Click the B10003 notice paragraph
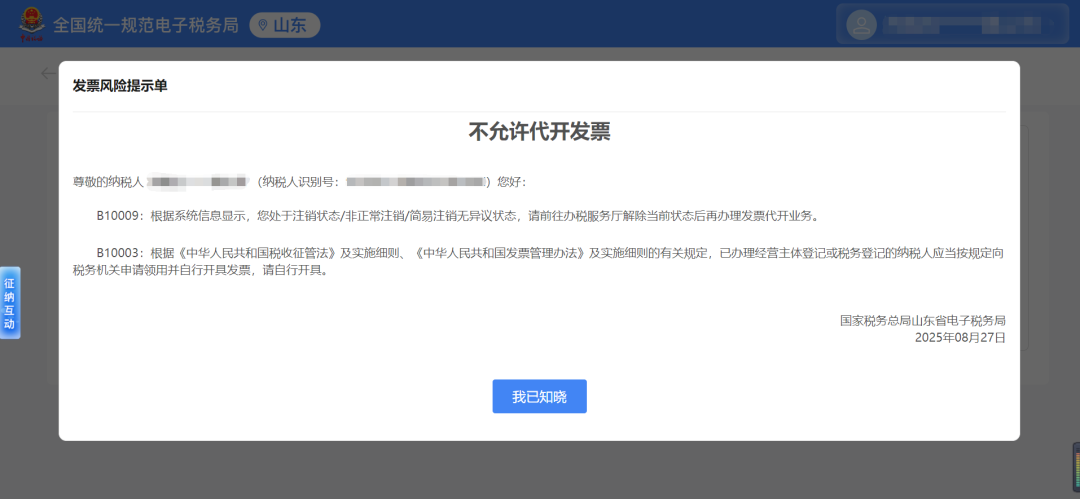 (539, 261)
